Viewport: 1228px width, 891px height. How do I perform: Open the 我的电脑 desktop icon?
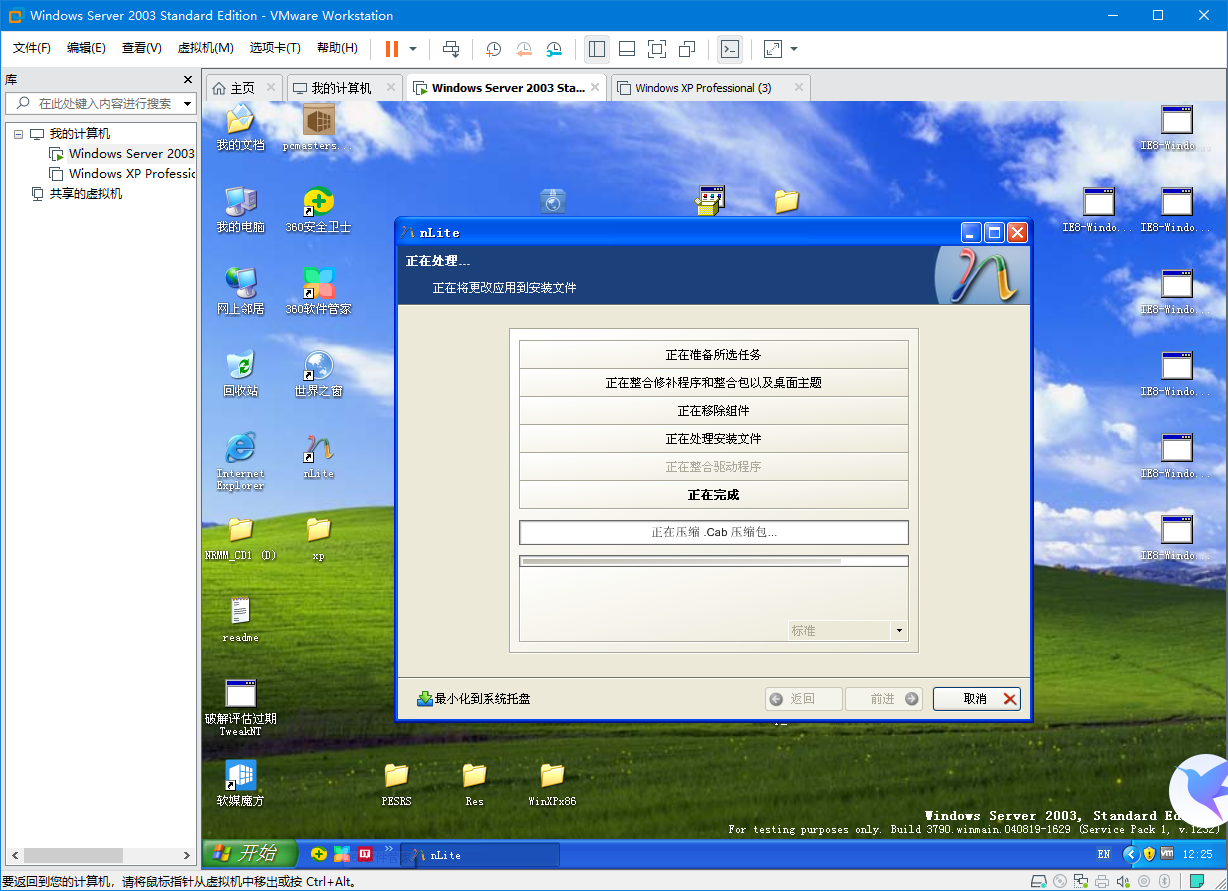point(240,210)
